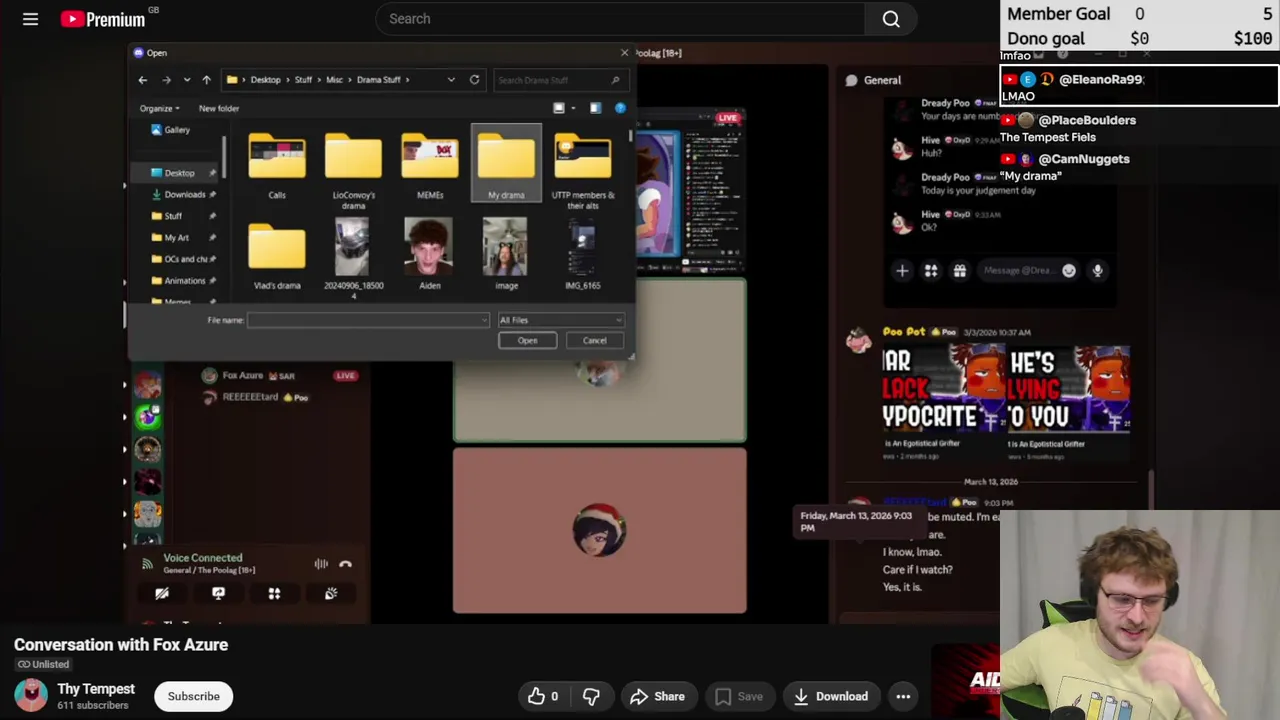Cancel the Open dialog
Viewport: 1280px width, 720px height.
(x=594, y=341)
